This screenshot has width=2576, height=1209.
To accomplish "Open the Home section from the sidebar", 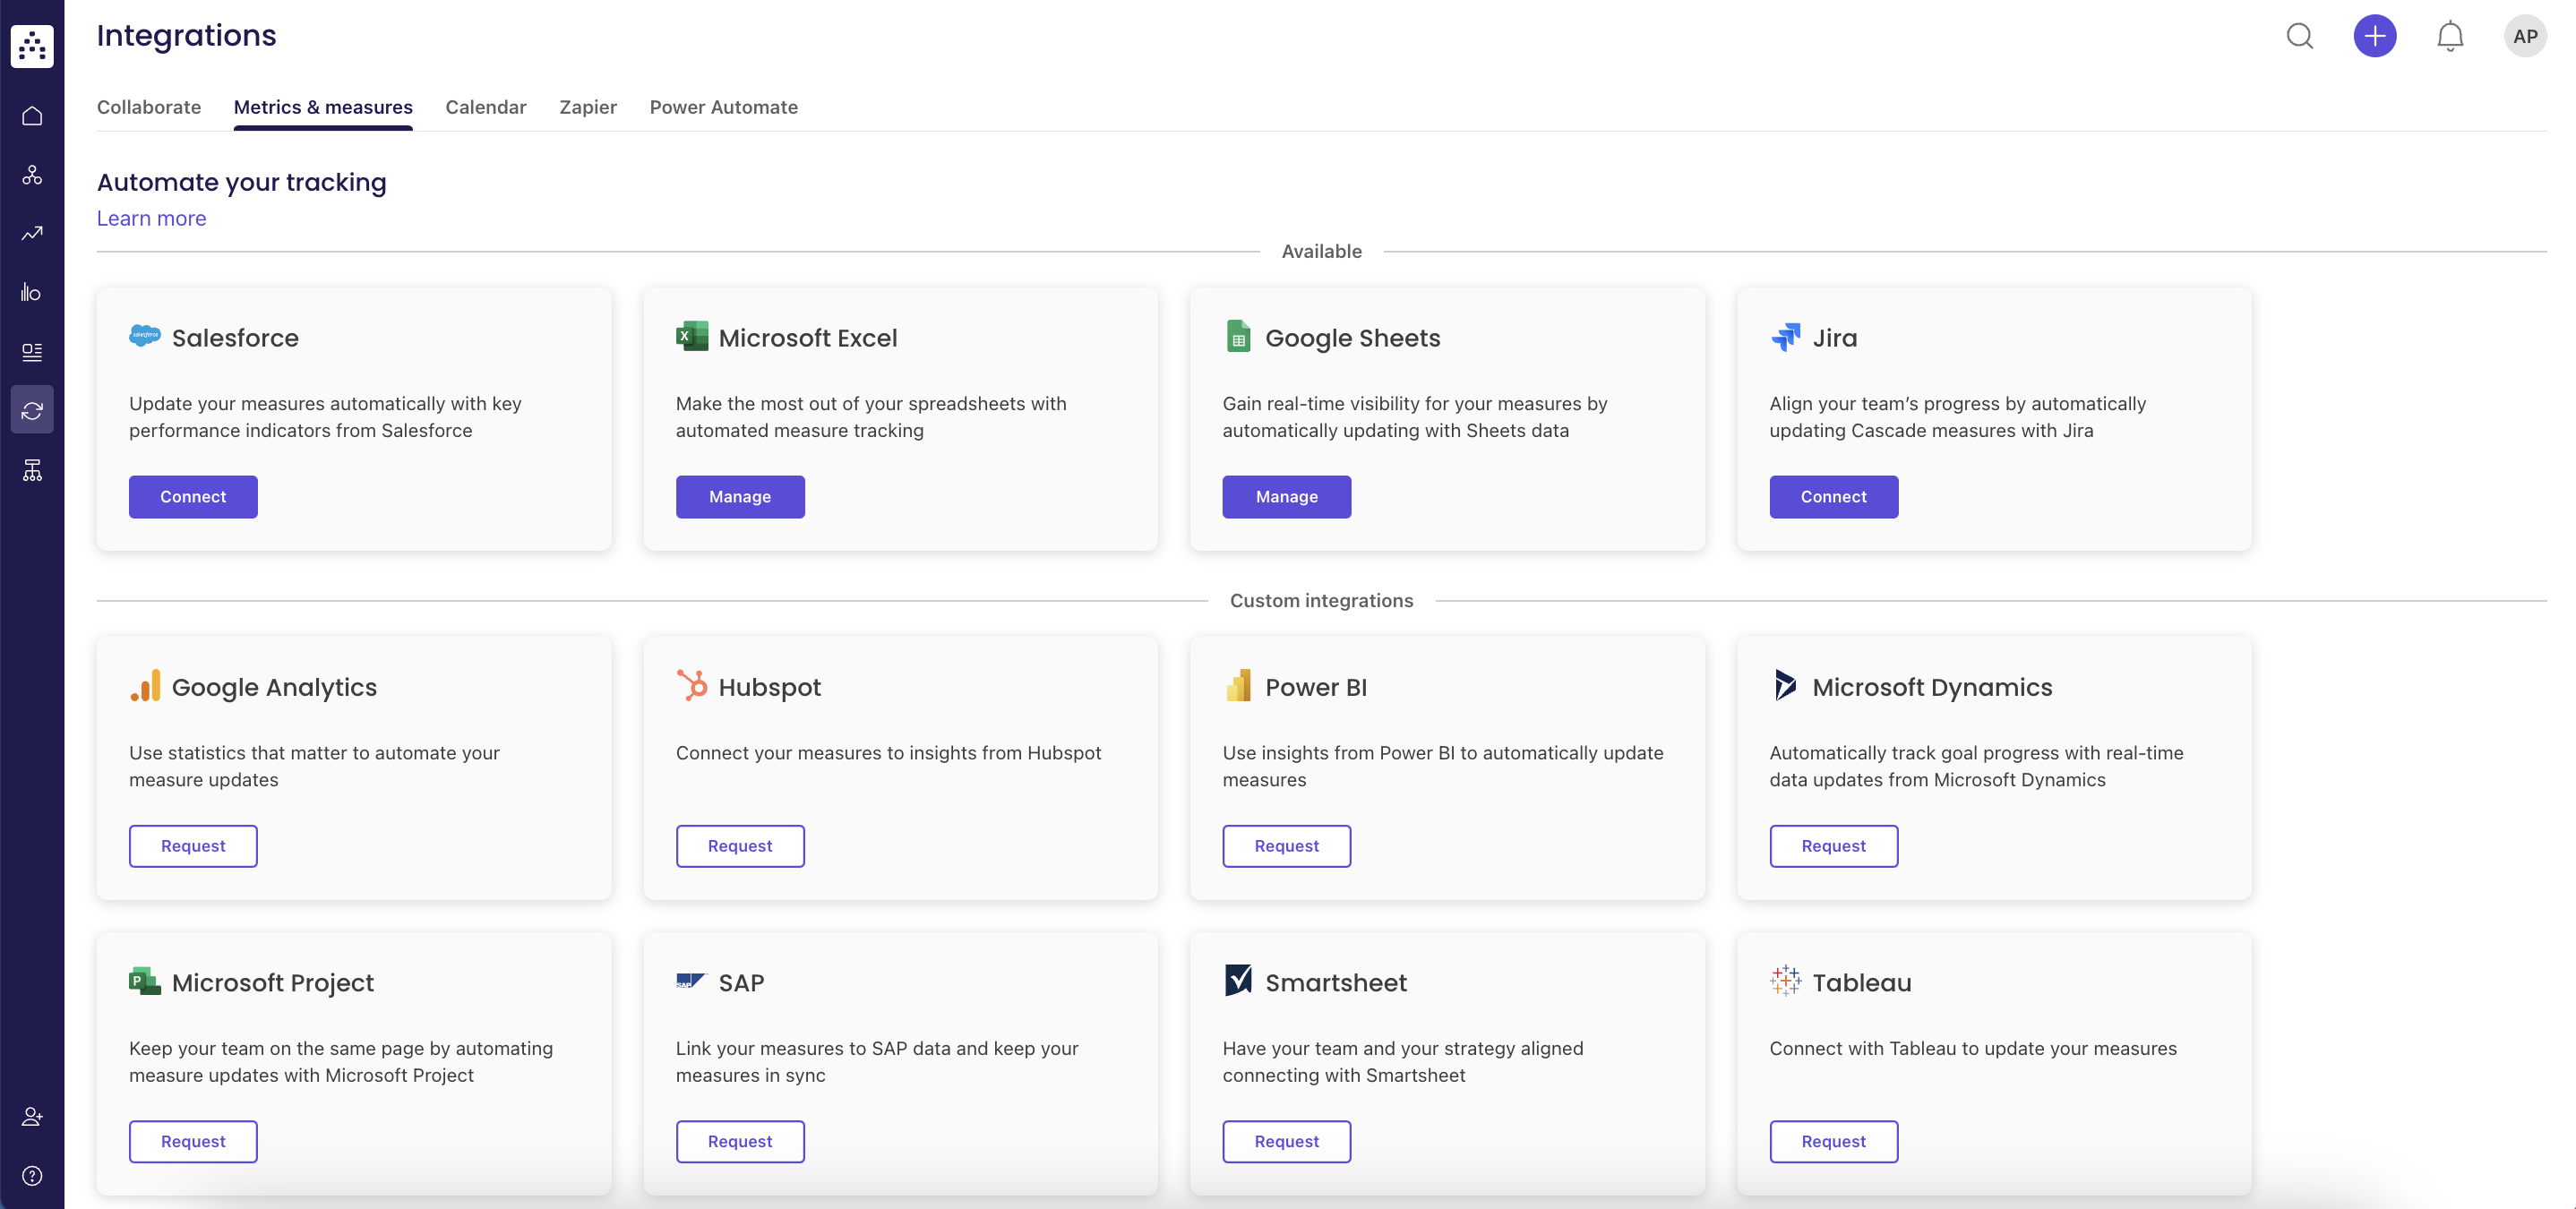I will pyautogui.click(x=32, y=115).
